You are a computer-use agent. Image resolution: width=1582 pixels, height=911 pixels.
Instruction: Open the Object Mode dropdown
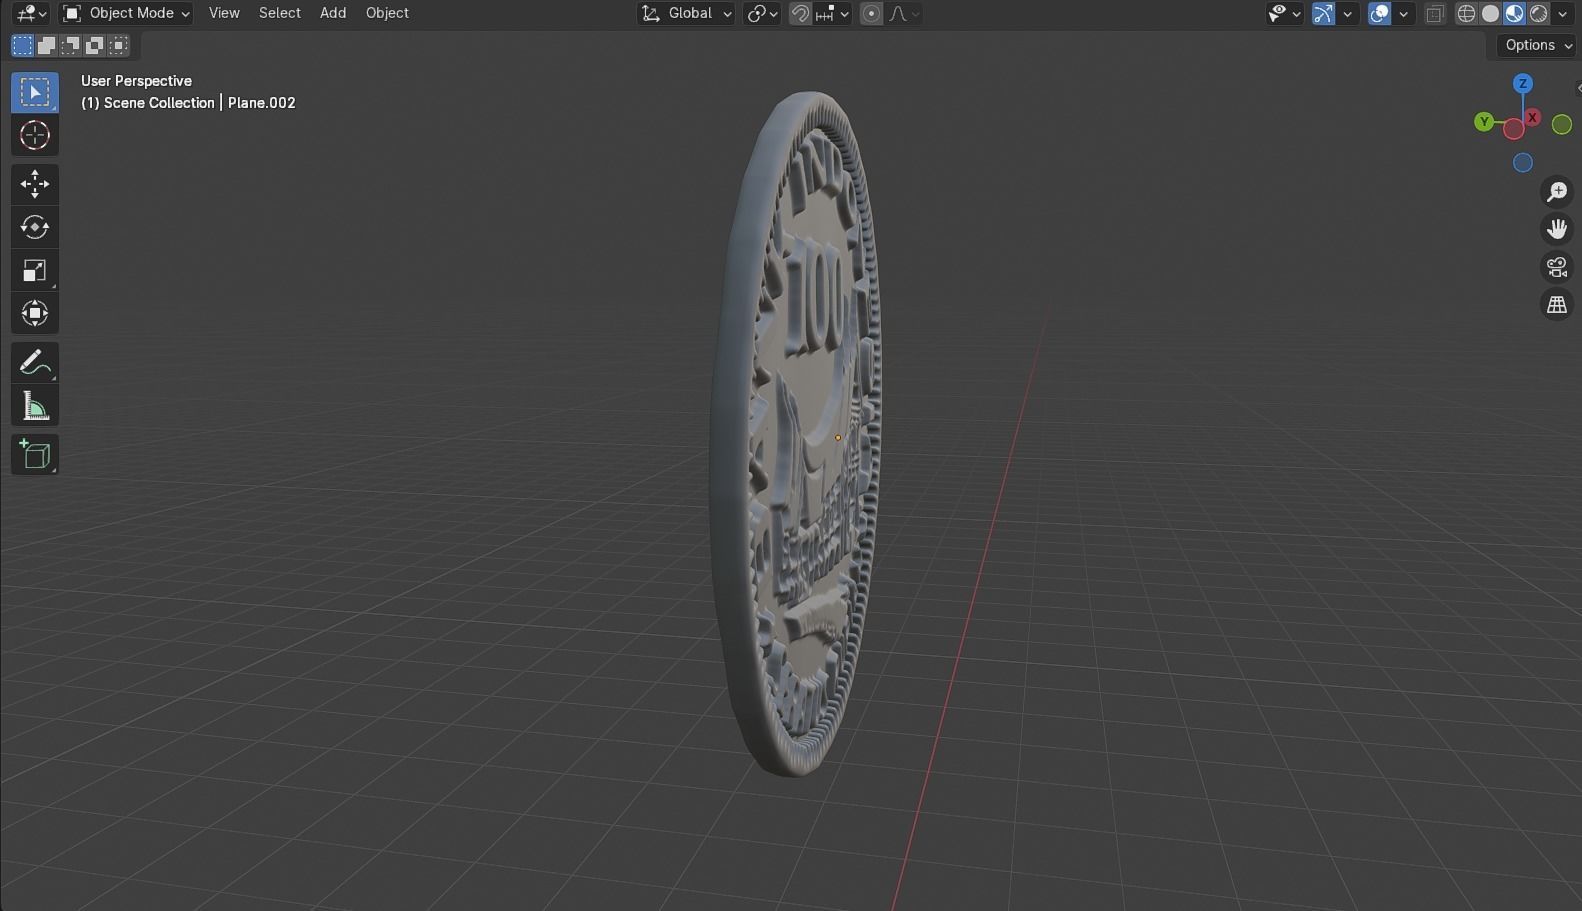125,13
